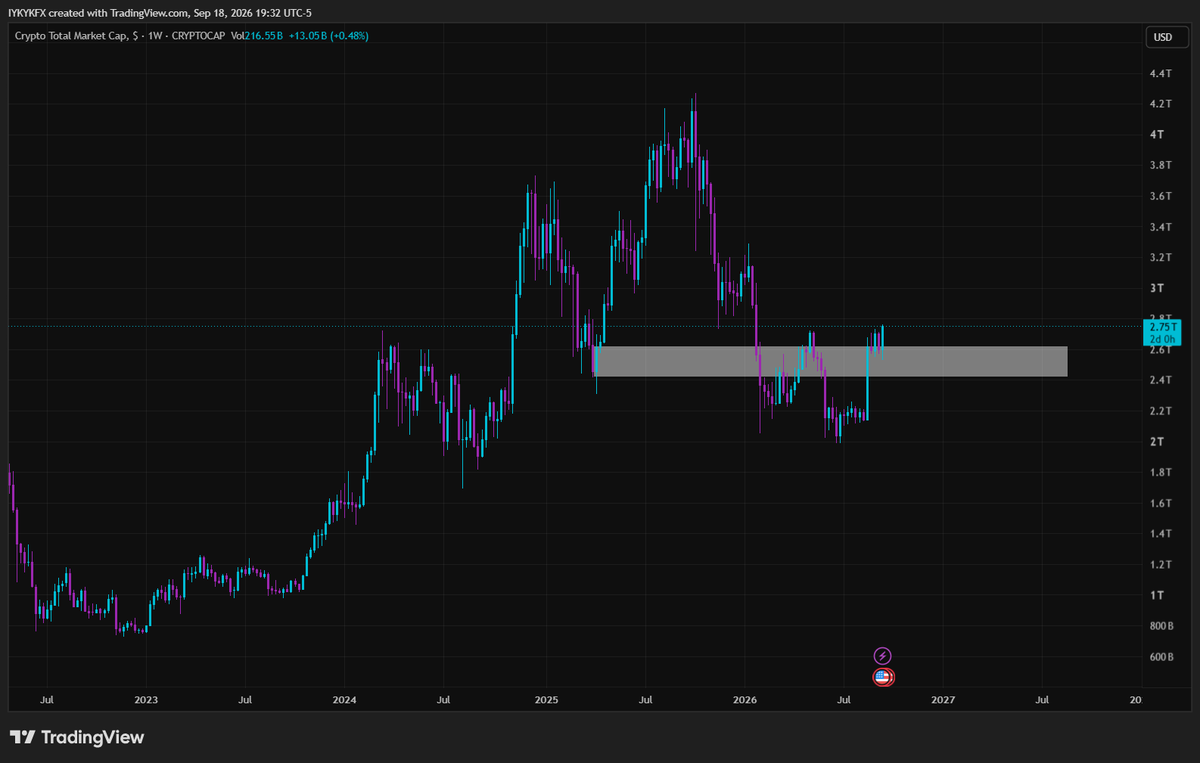Click the purple lightning event icon

coord(882,656)
